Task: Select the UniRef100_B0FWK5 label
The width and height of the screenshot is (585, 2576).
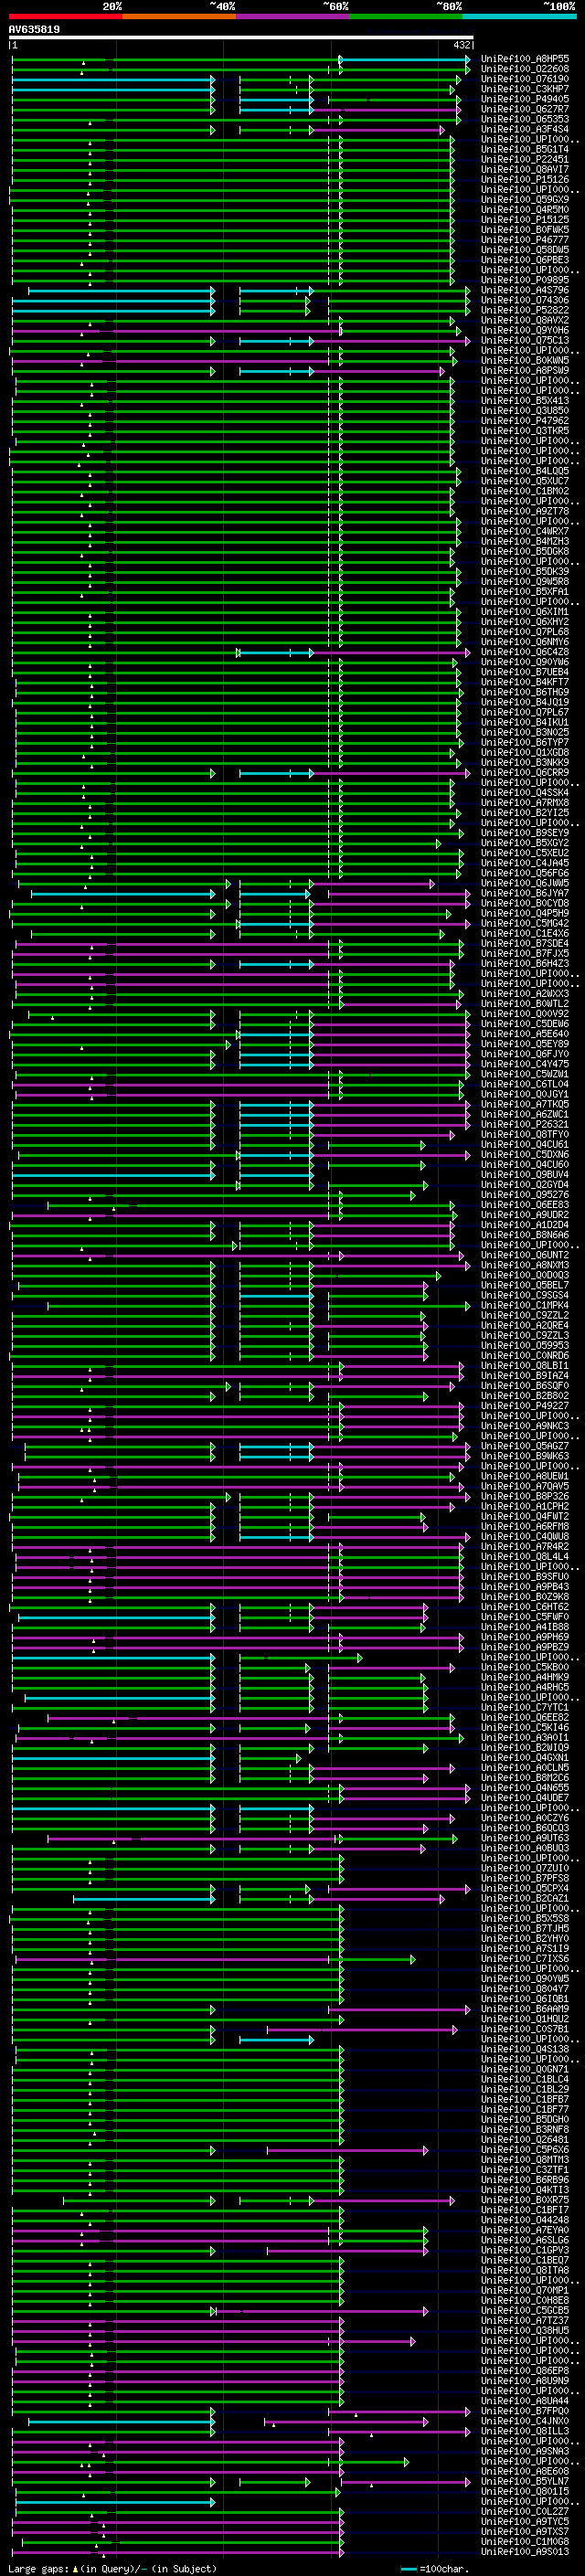Action: (525, 230)
